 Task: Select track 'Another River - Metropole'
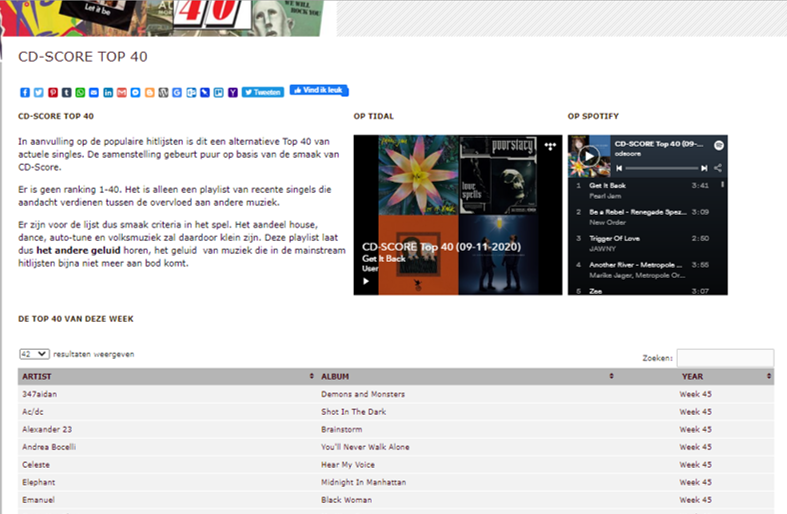(643, 270)
